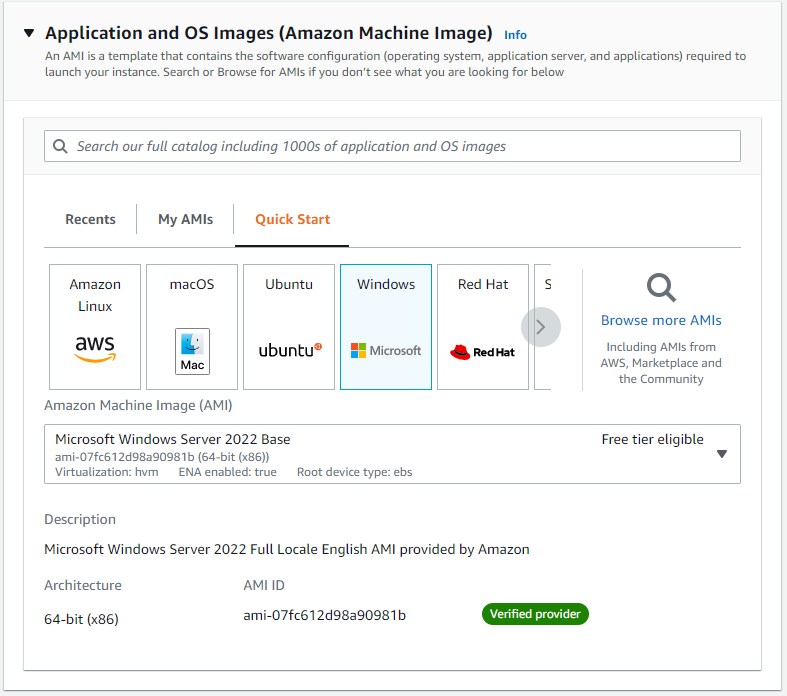Click the Windows Server 2022 description text
Viewport: 787px width, 696px height.
(x=287, y=549)
